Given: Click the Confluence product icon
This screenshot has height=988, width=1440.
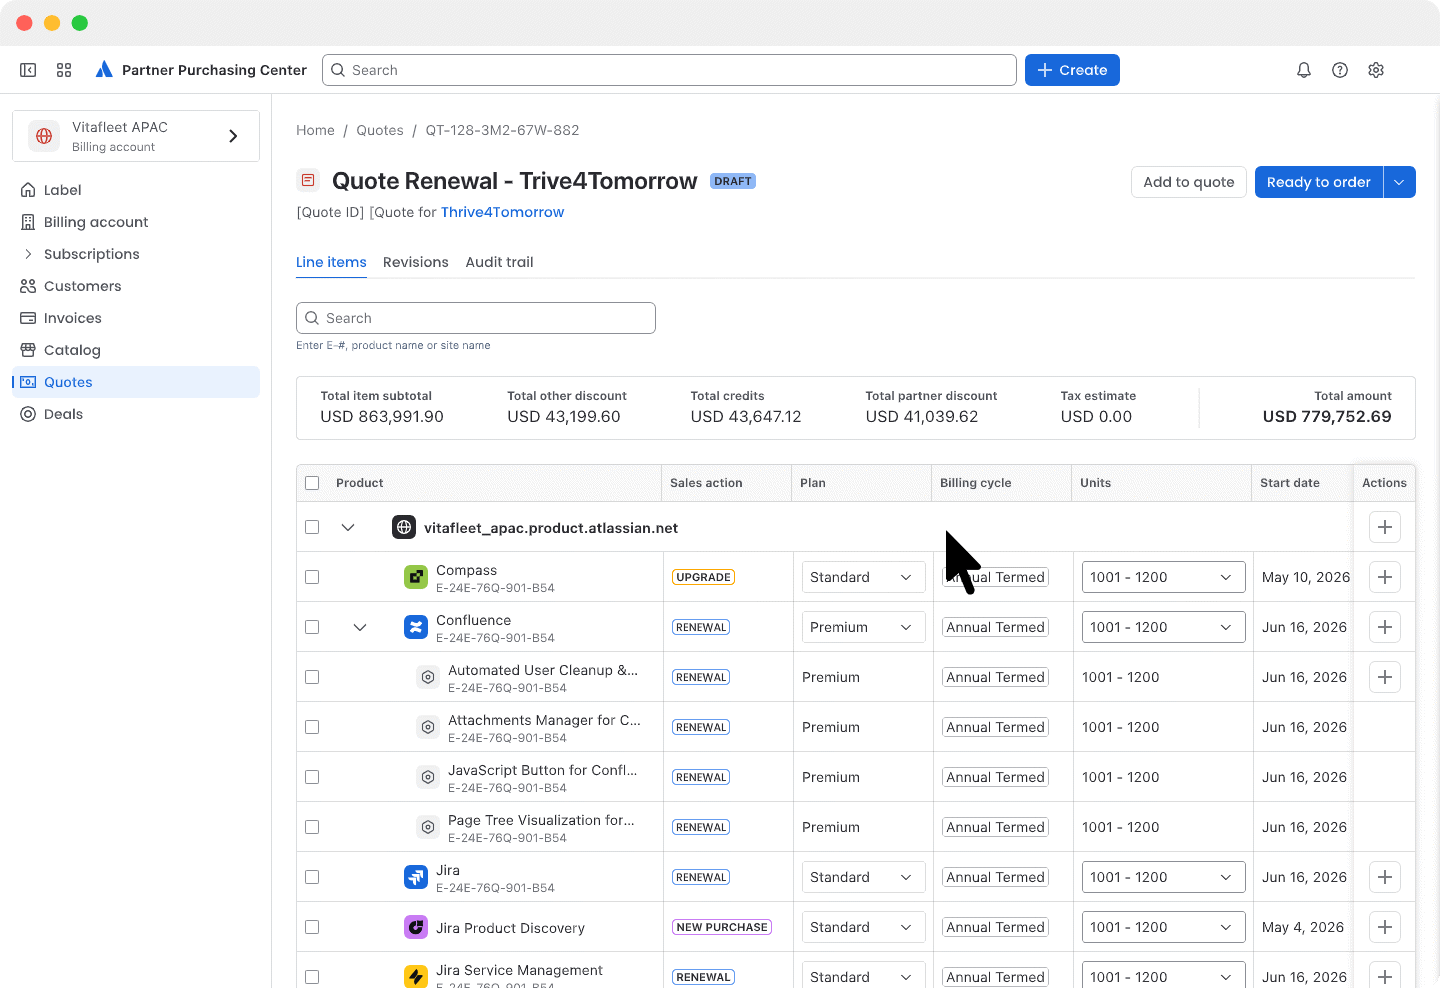Looking at the screenshot, I should click(416, 627).
